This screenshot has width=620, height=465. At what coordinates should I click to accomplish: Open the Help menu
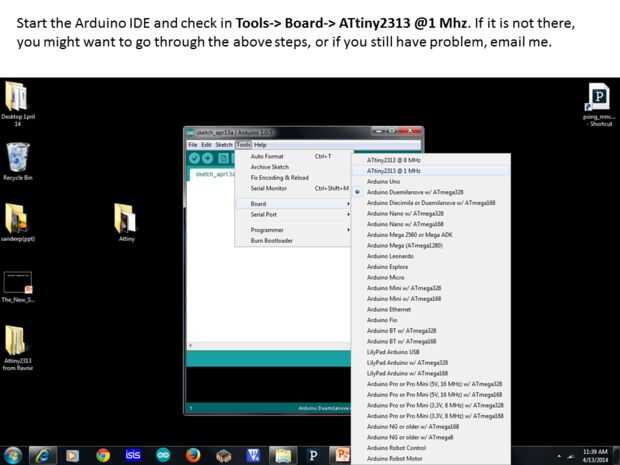pos(260,145)
